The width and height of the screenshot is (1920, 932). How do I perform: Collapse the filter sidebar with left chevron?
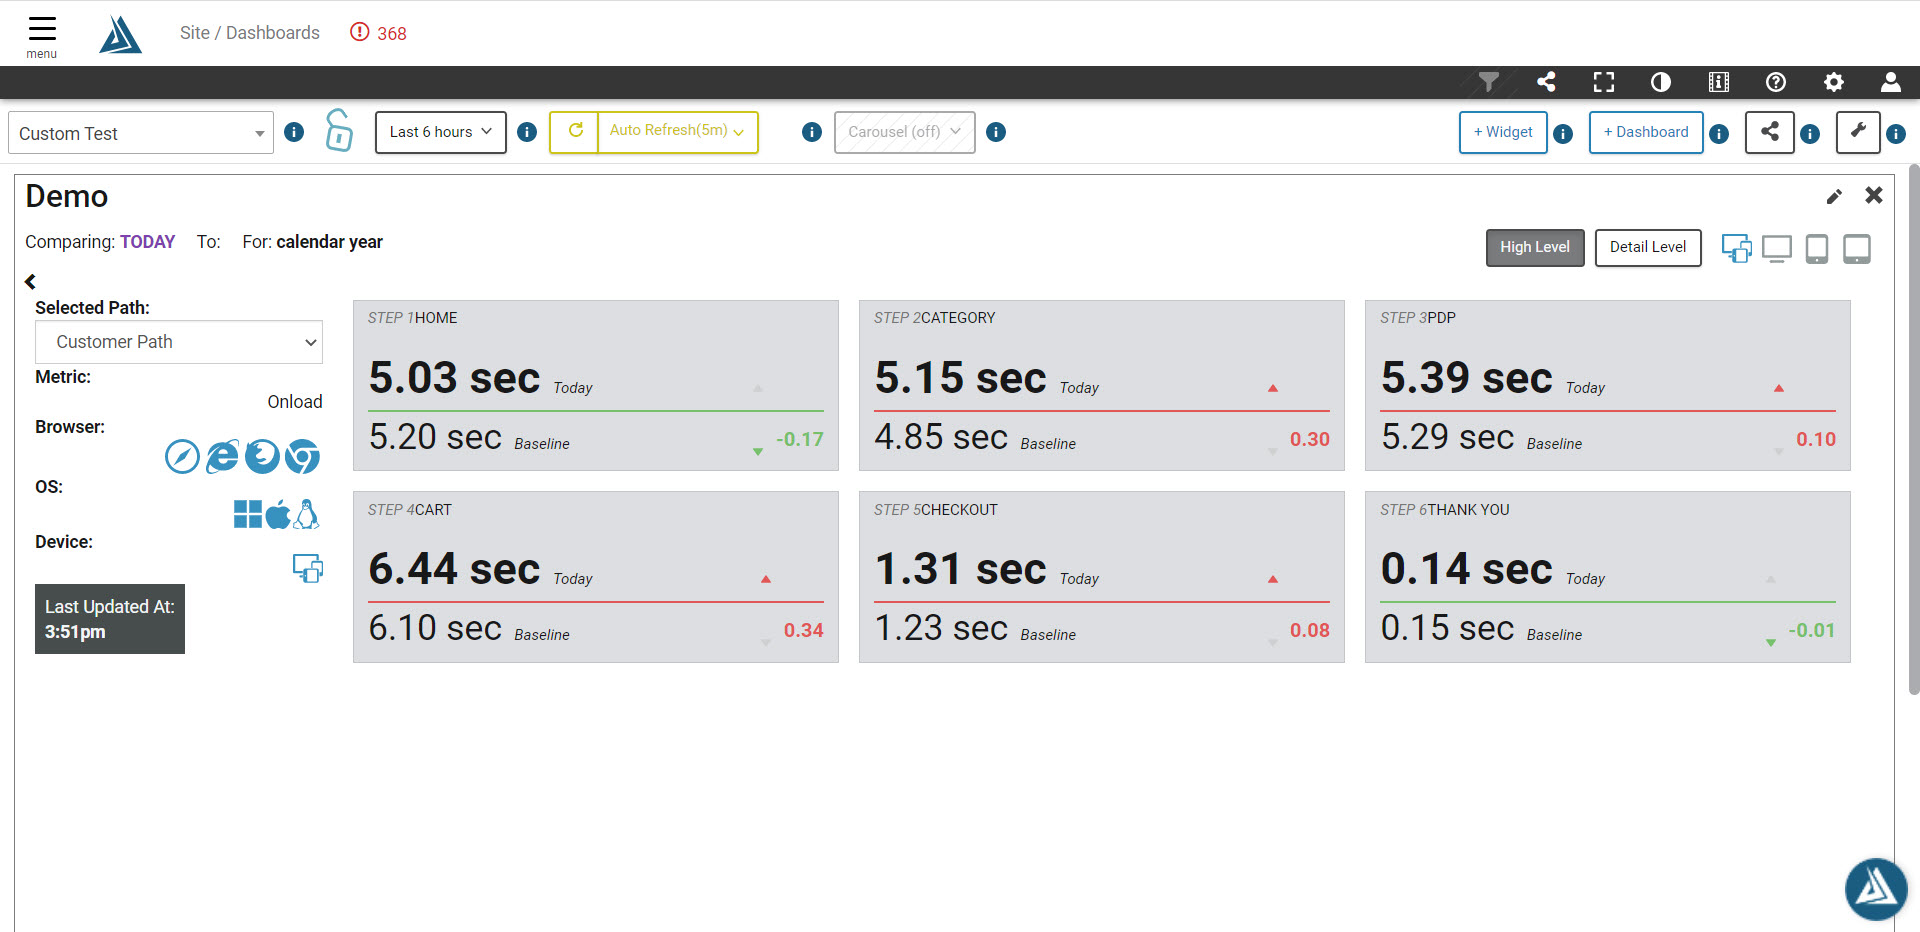30,282
